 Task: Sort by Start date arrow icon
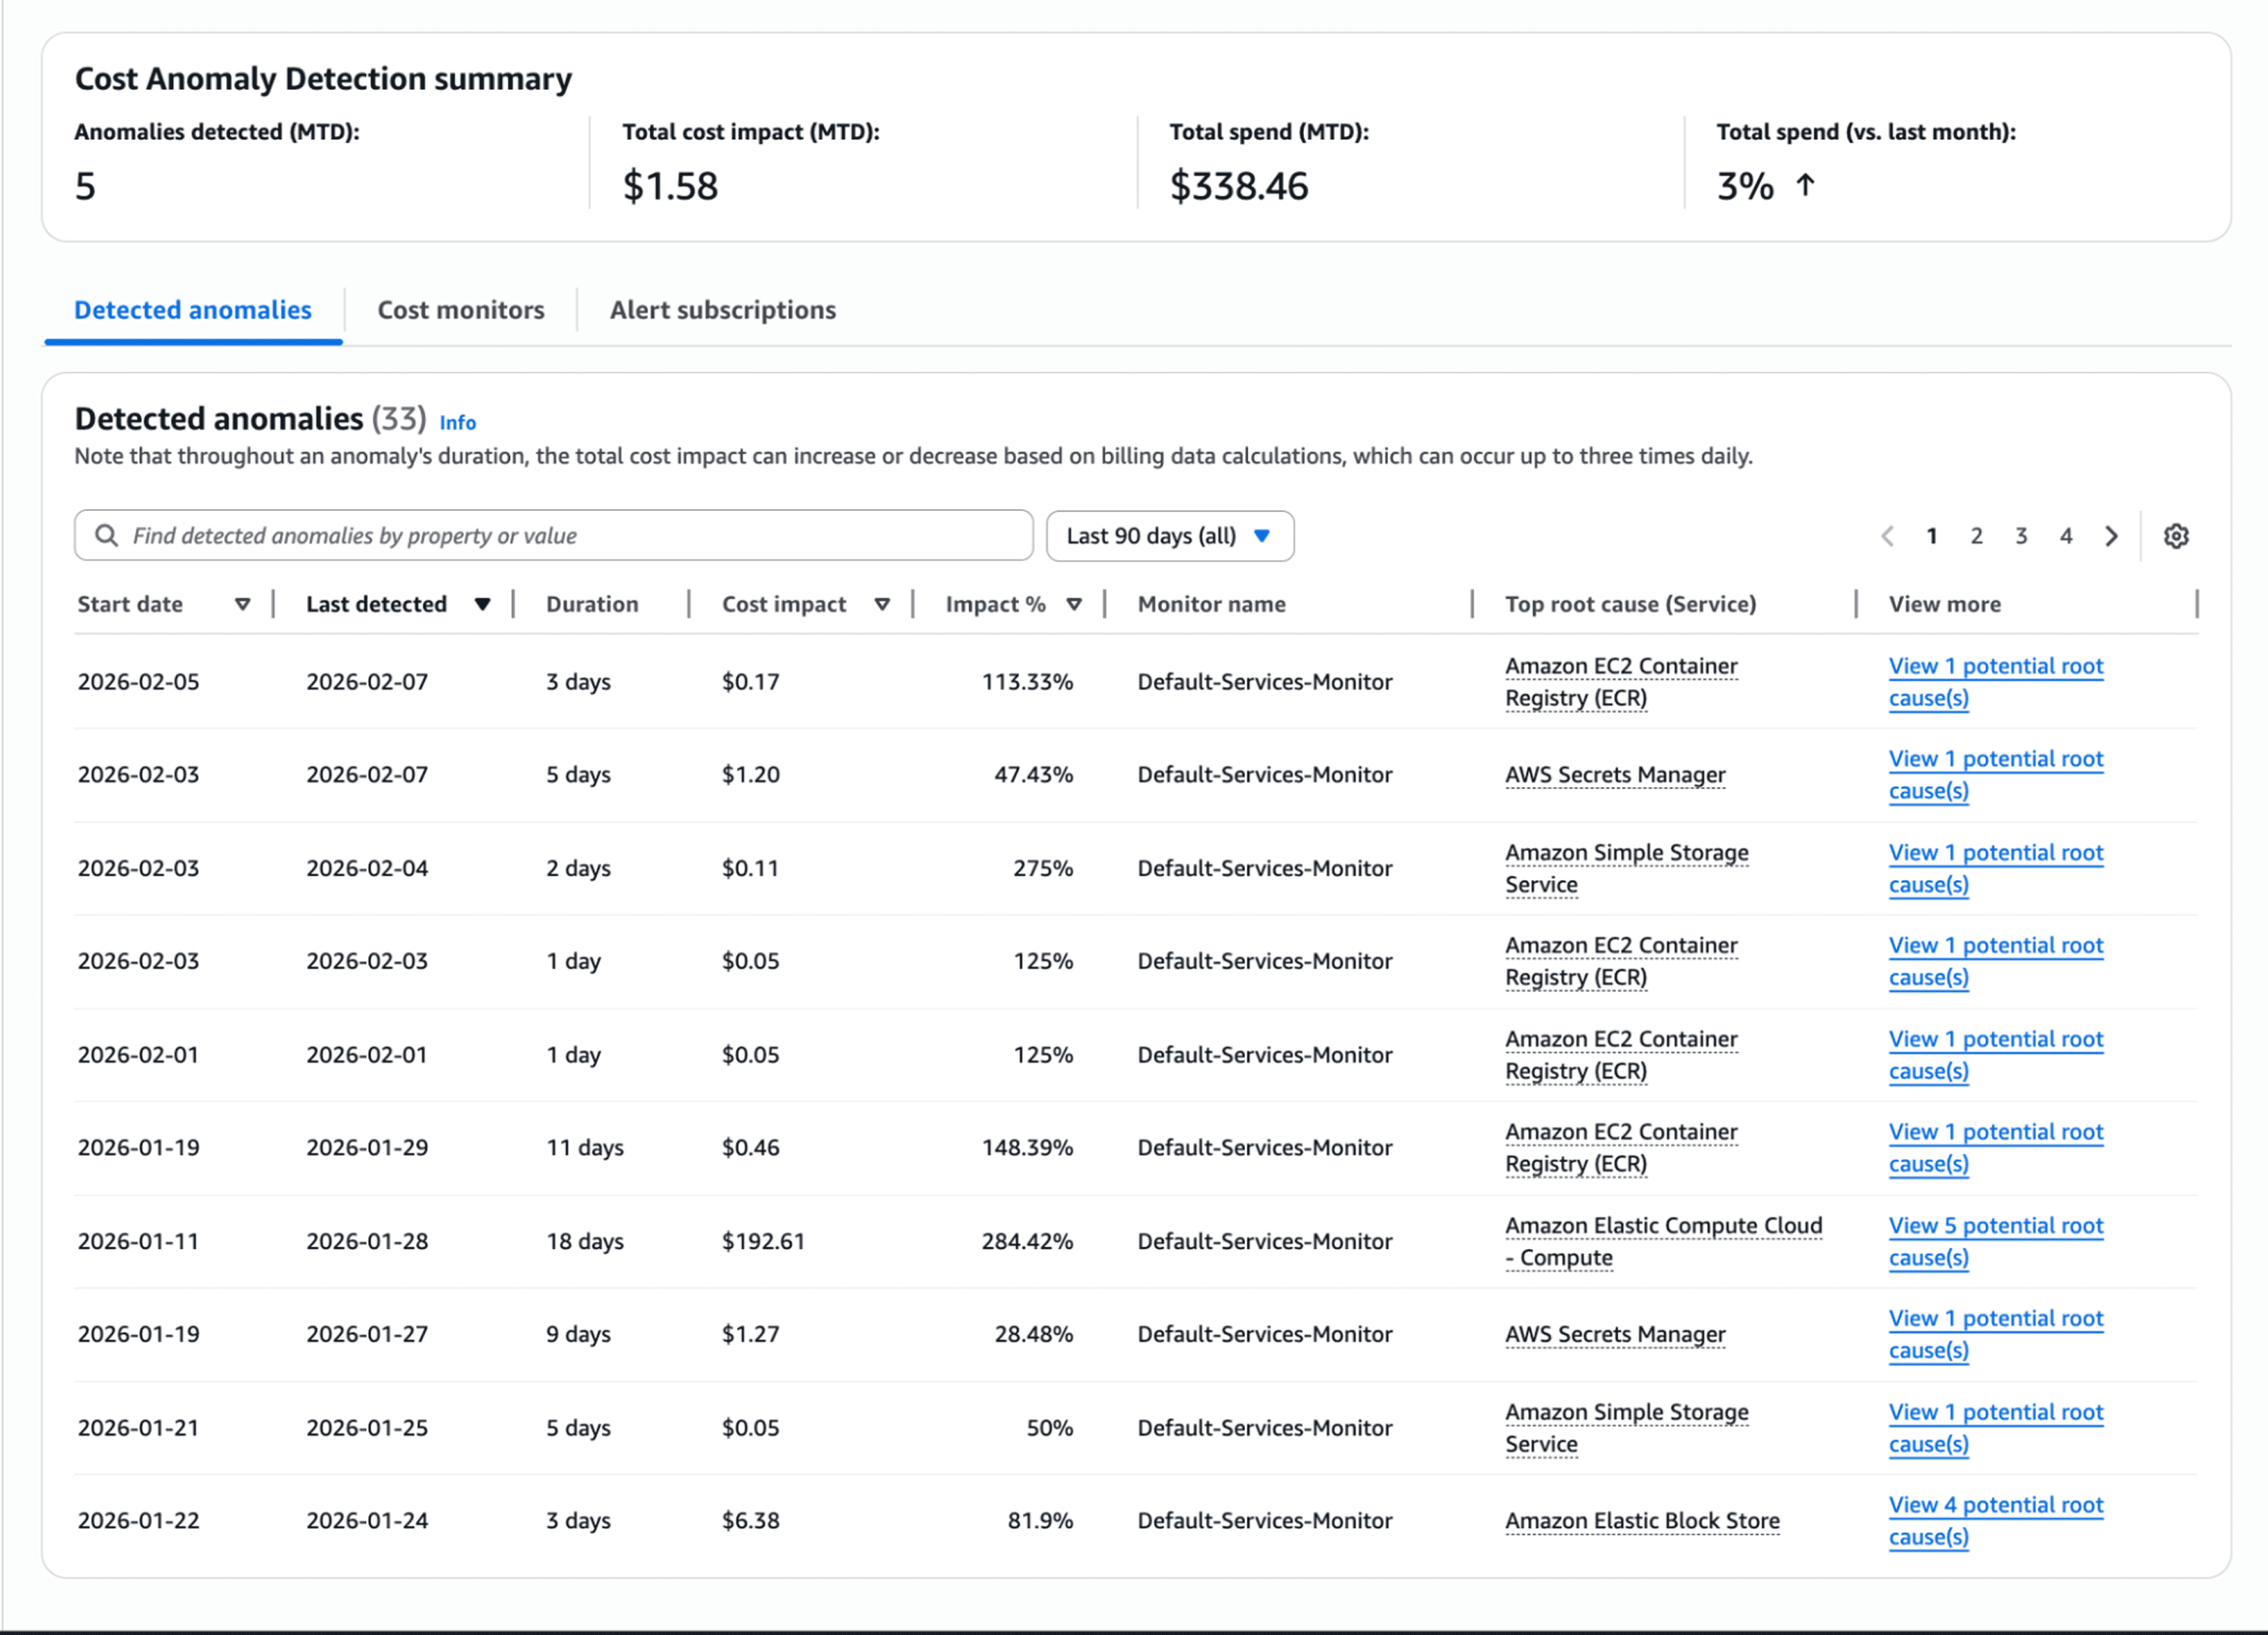pos(242,604)
